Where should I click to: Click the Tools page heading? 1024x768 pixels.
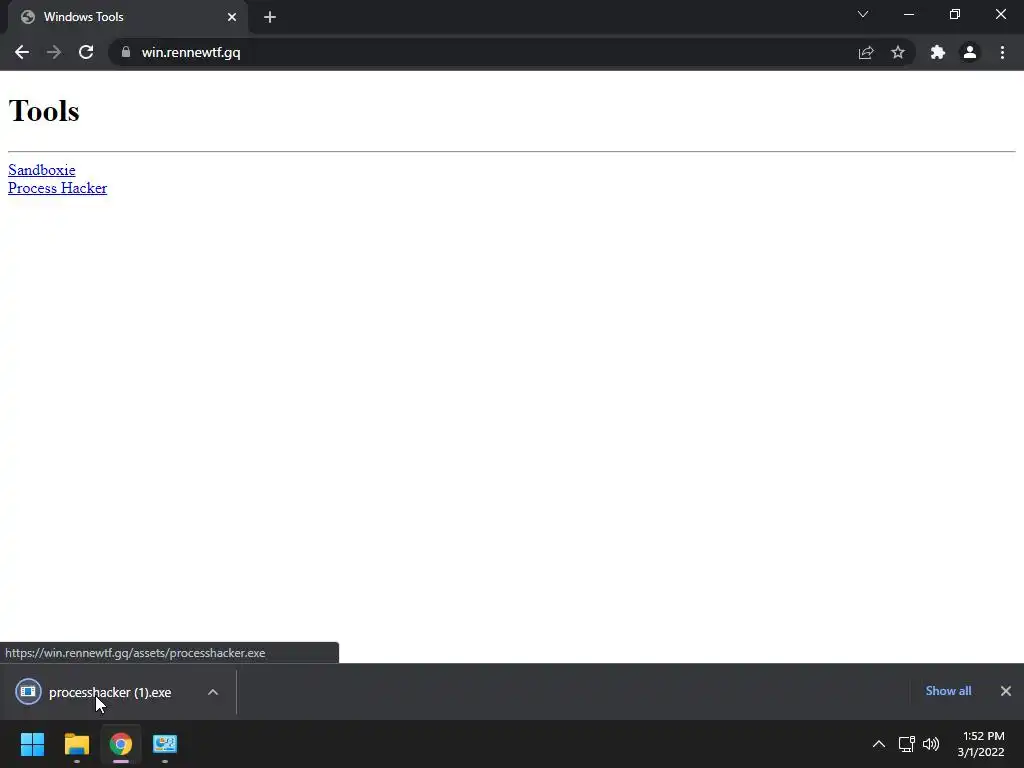pyautogui.click(x=44, y=111)
